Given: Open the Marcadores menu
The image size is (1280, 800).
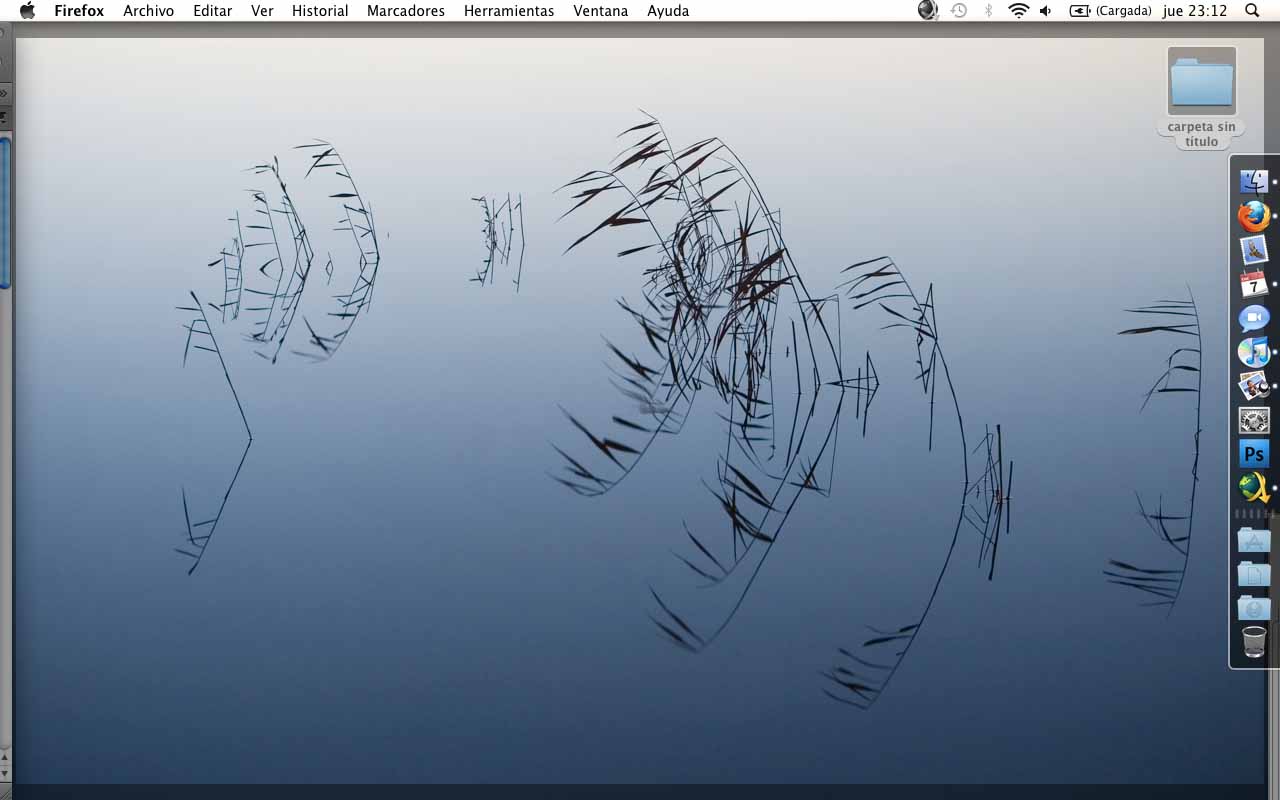Looking at the screenshot, I should point(406,11).
